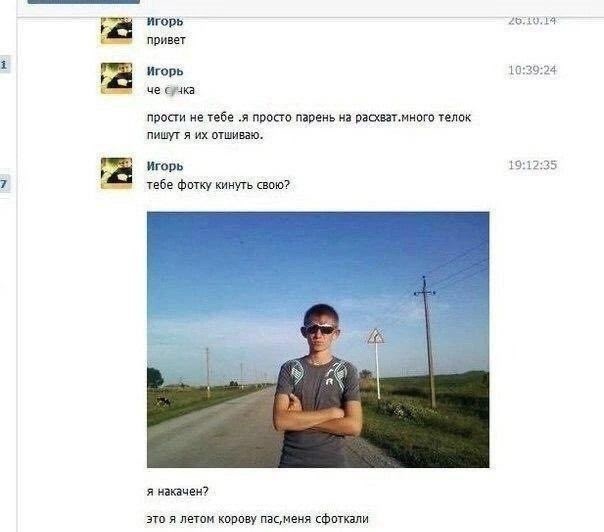This screenshot has width=604, height=532.
Task: Click the 10:39:24 message timestamp
Action: click(532, 70)
